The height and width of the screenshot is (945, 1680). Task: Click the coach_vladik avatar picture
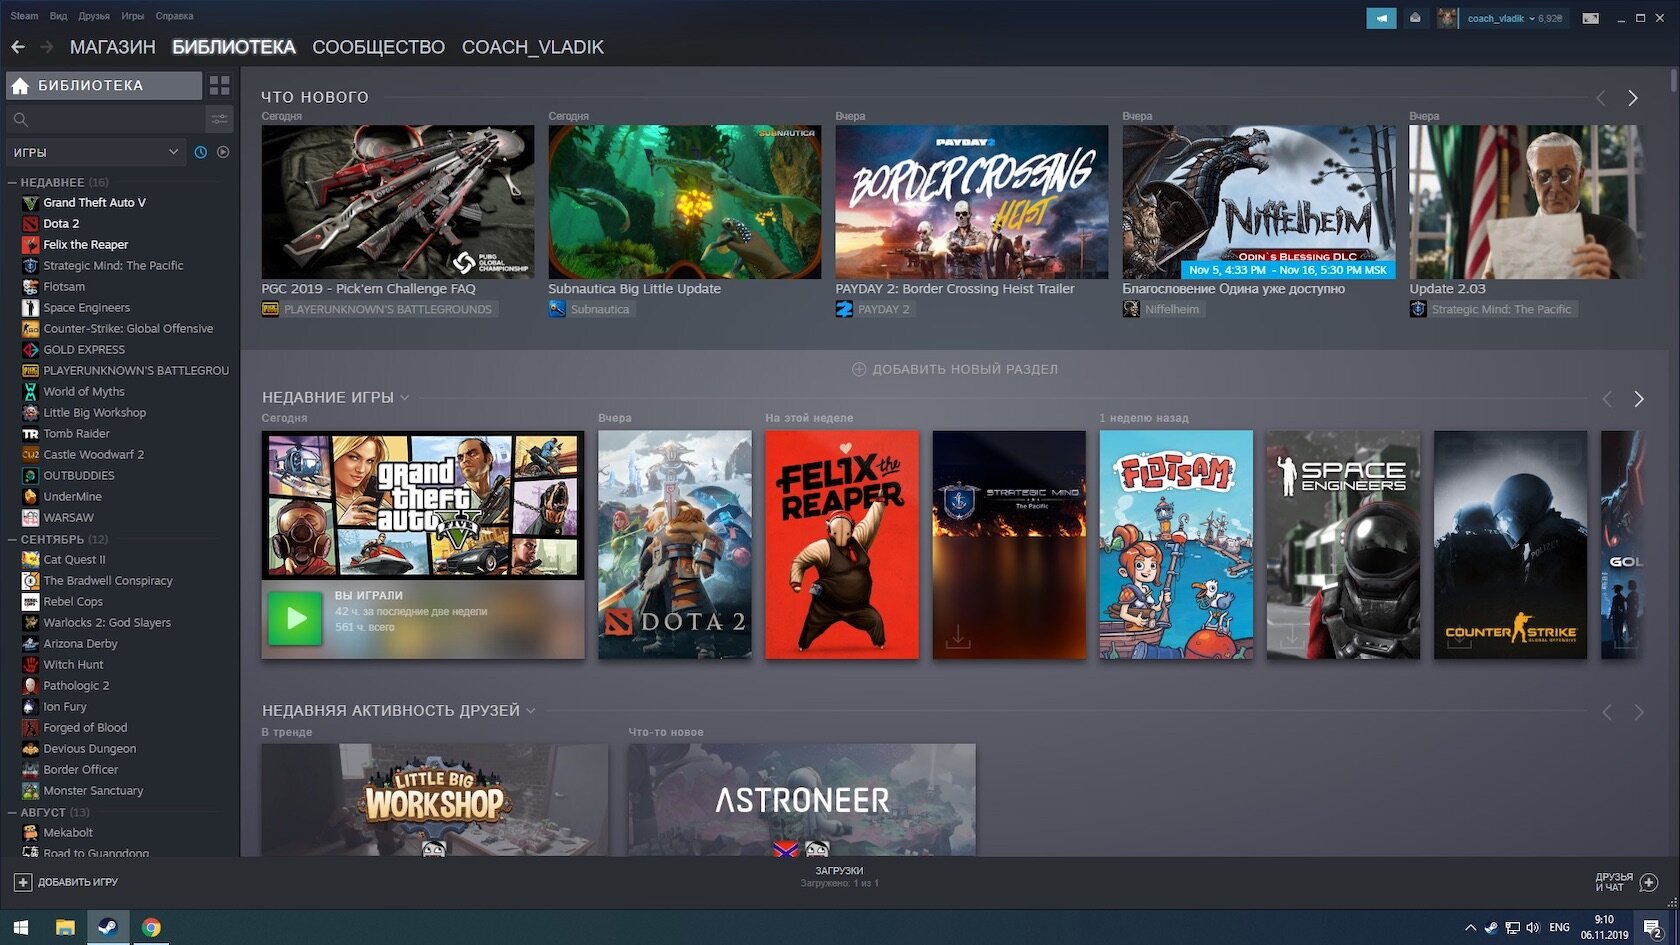(x=1447, y=18)
